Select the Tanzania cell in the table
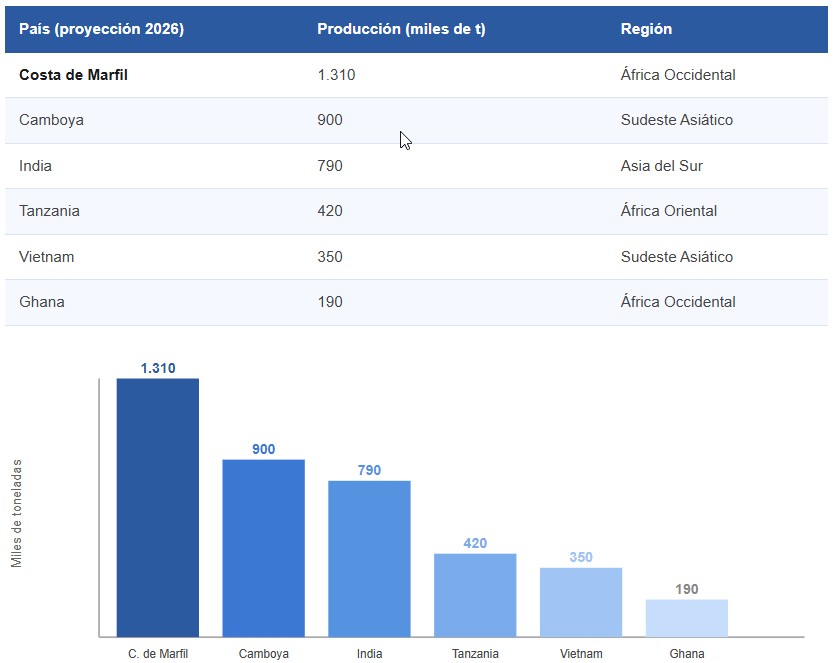Image resolution: width=834 pixels, height=663 pixels. [x=49, y=211]
